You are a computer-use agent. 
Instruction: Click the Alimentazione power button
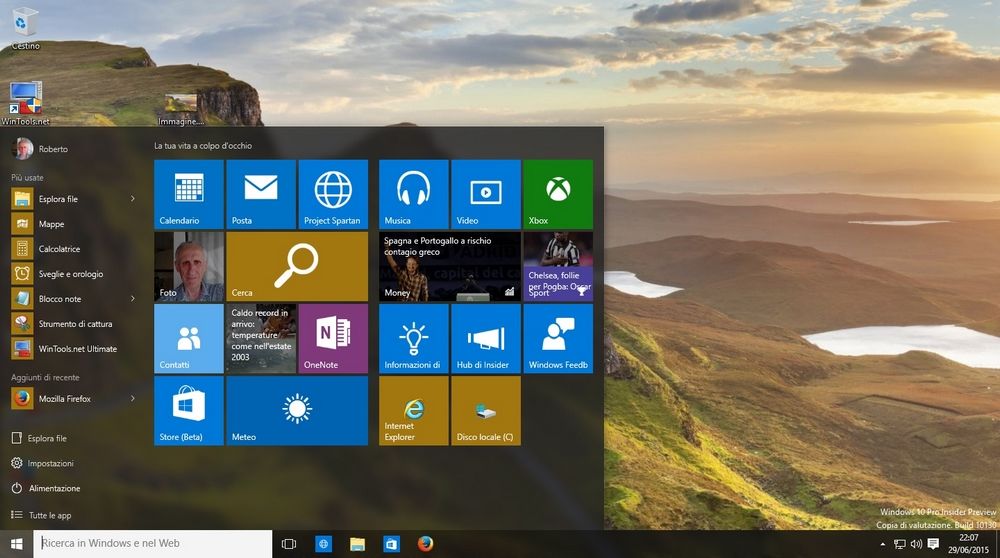point(54,489)
